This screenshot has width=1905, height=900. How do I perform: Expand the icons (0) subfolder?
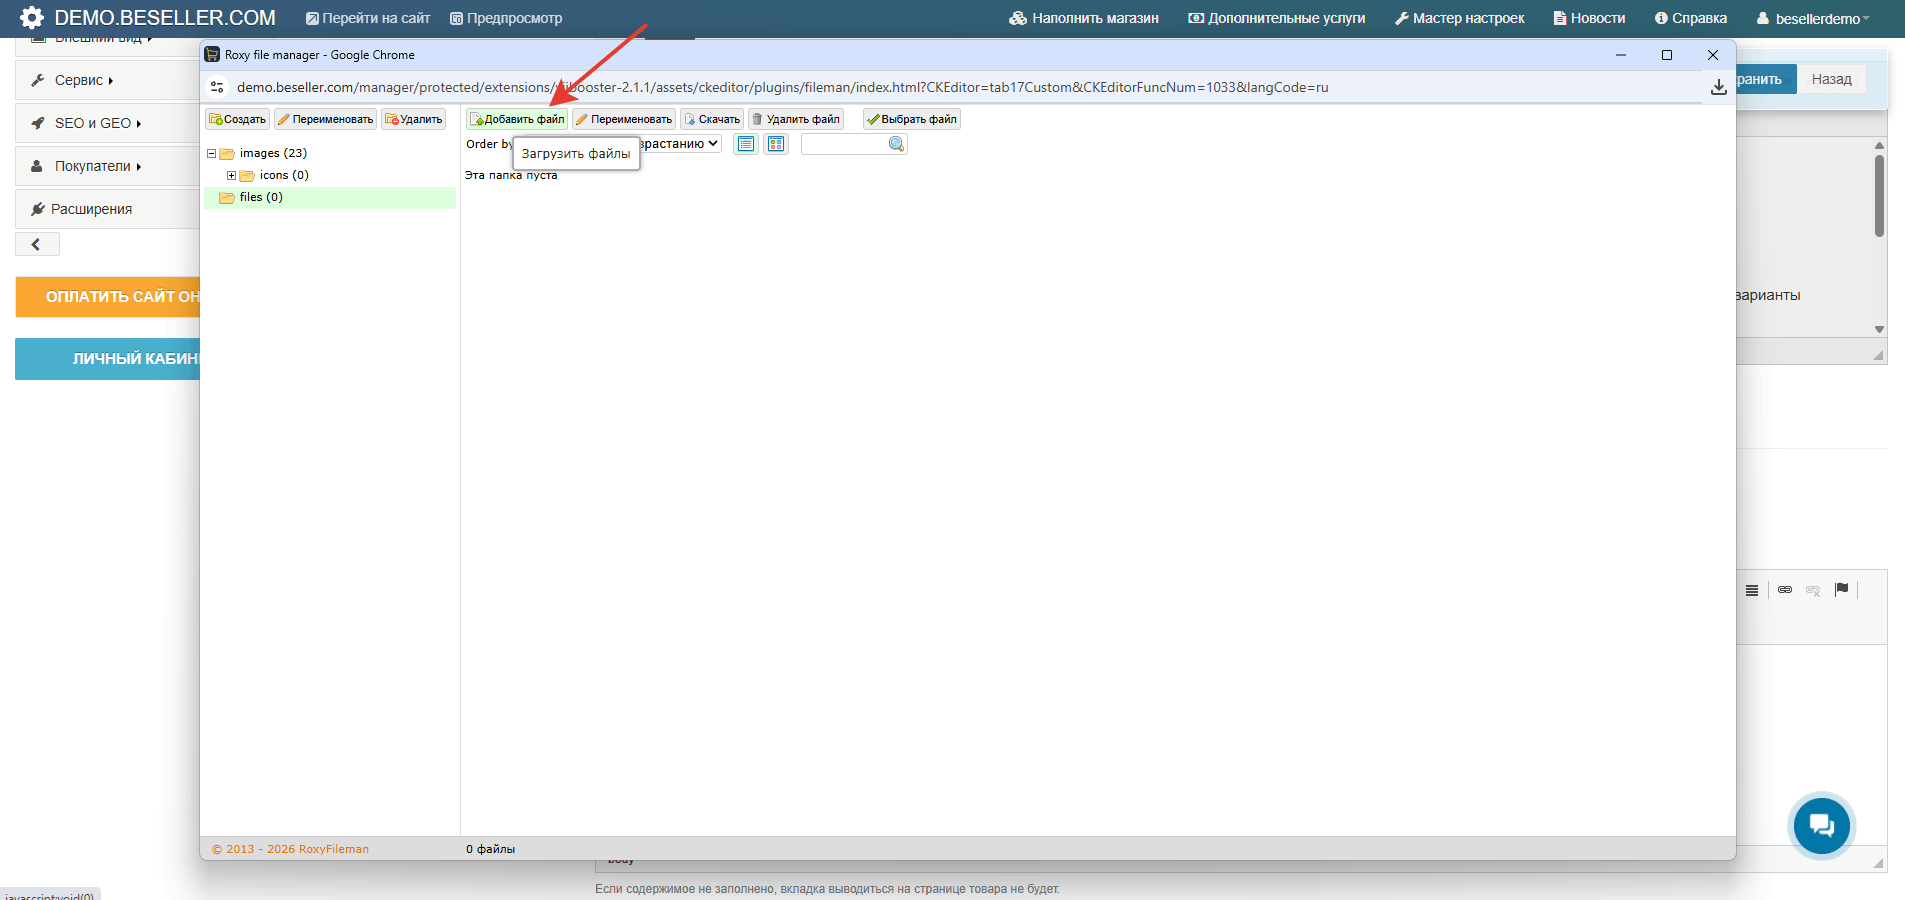(x=232, y=175)
